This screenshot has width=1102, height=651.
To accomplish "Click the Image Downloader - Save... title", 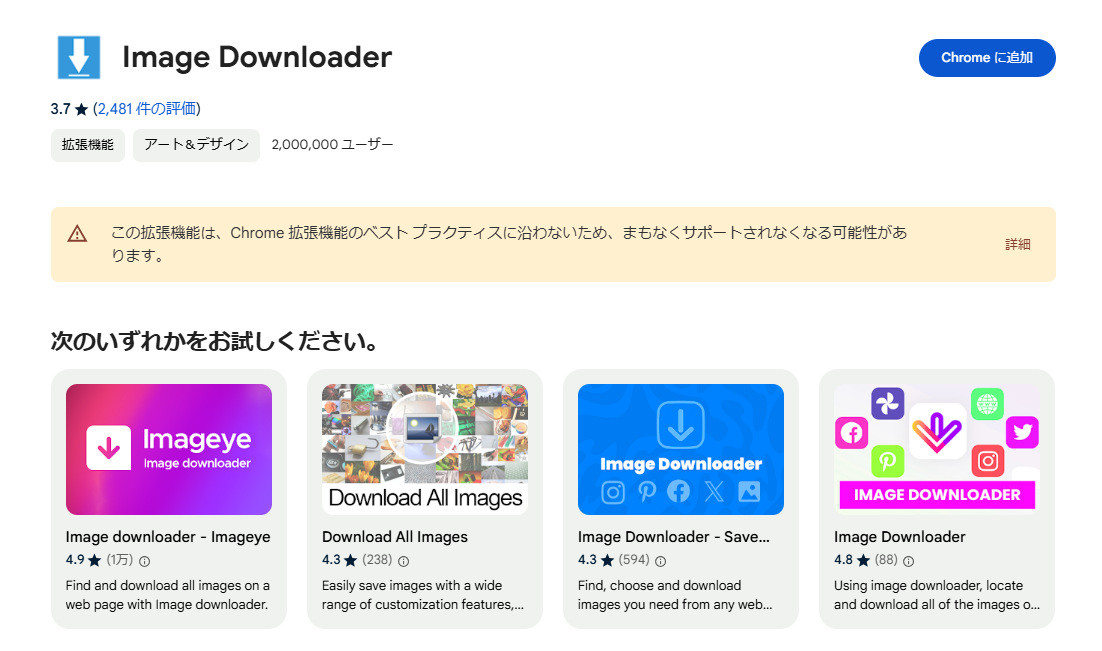I will [x=673, y=537].
